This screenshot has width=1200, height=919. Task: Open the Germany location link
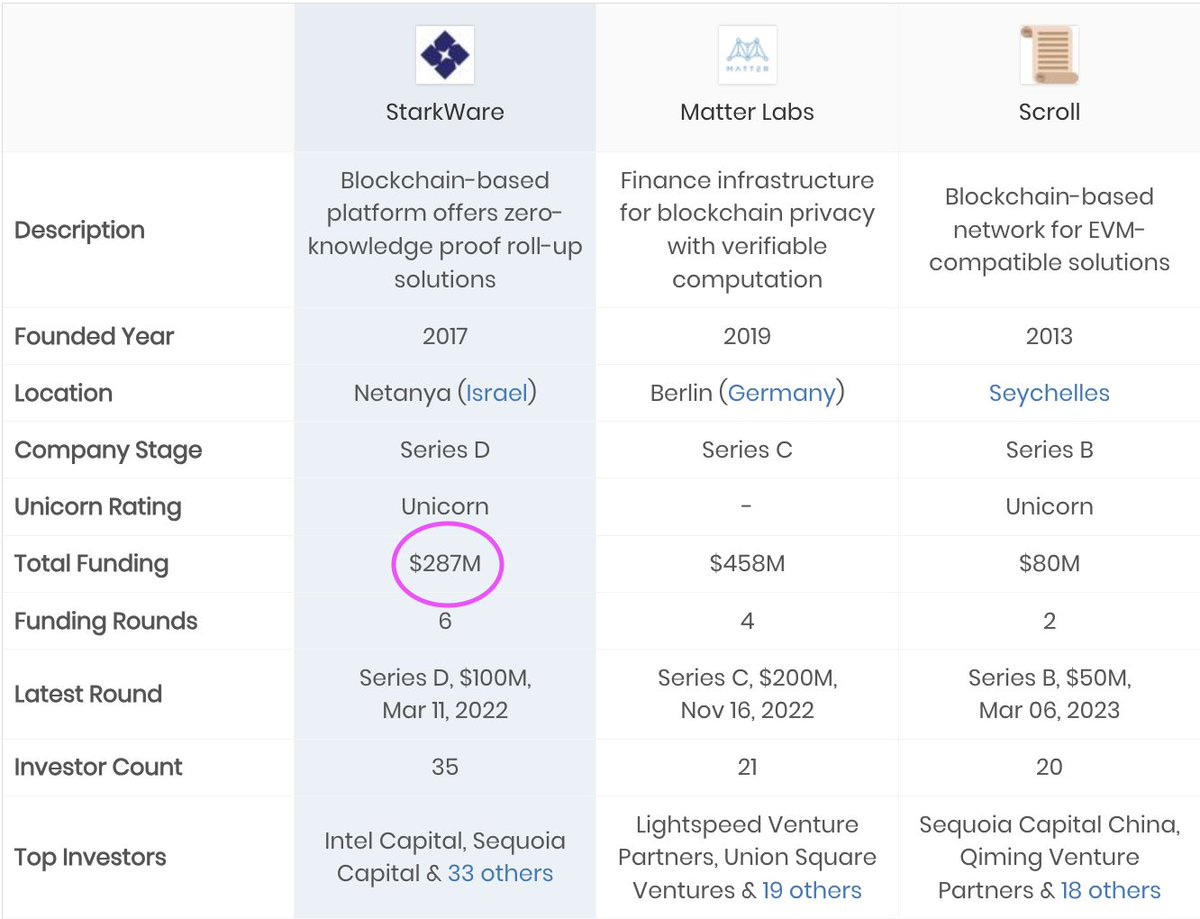click(x=781, y=393)
